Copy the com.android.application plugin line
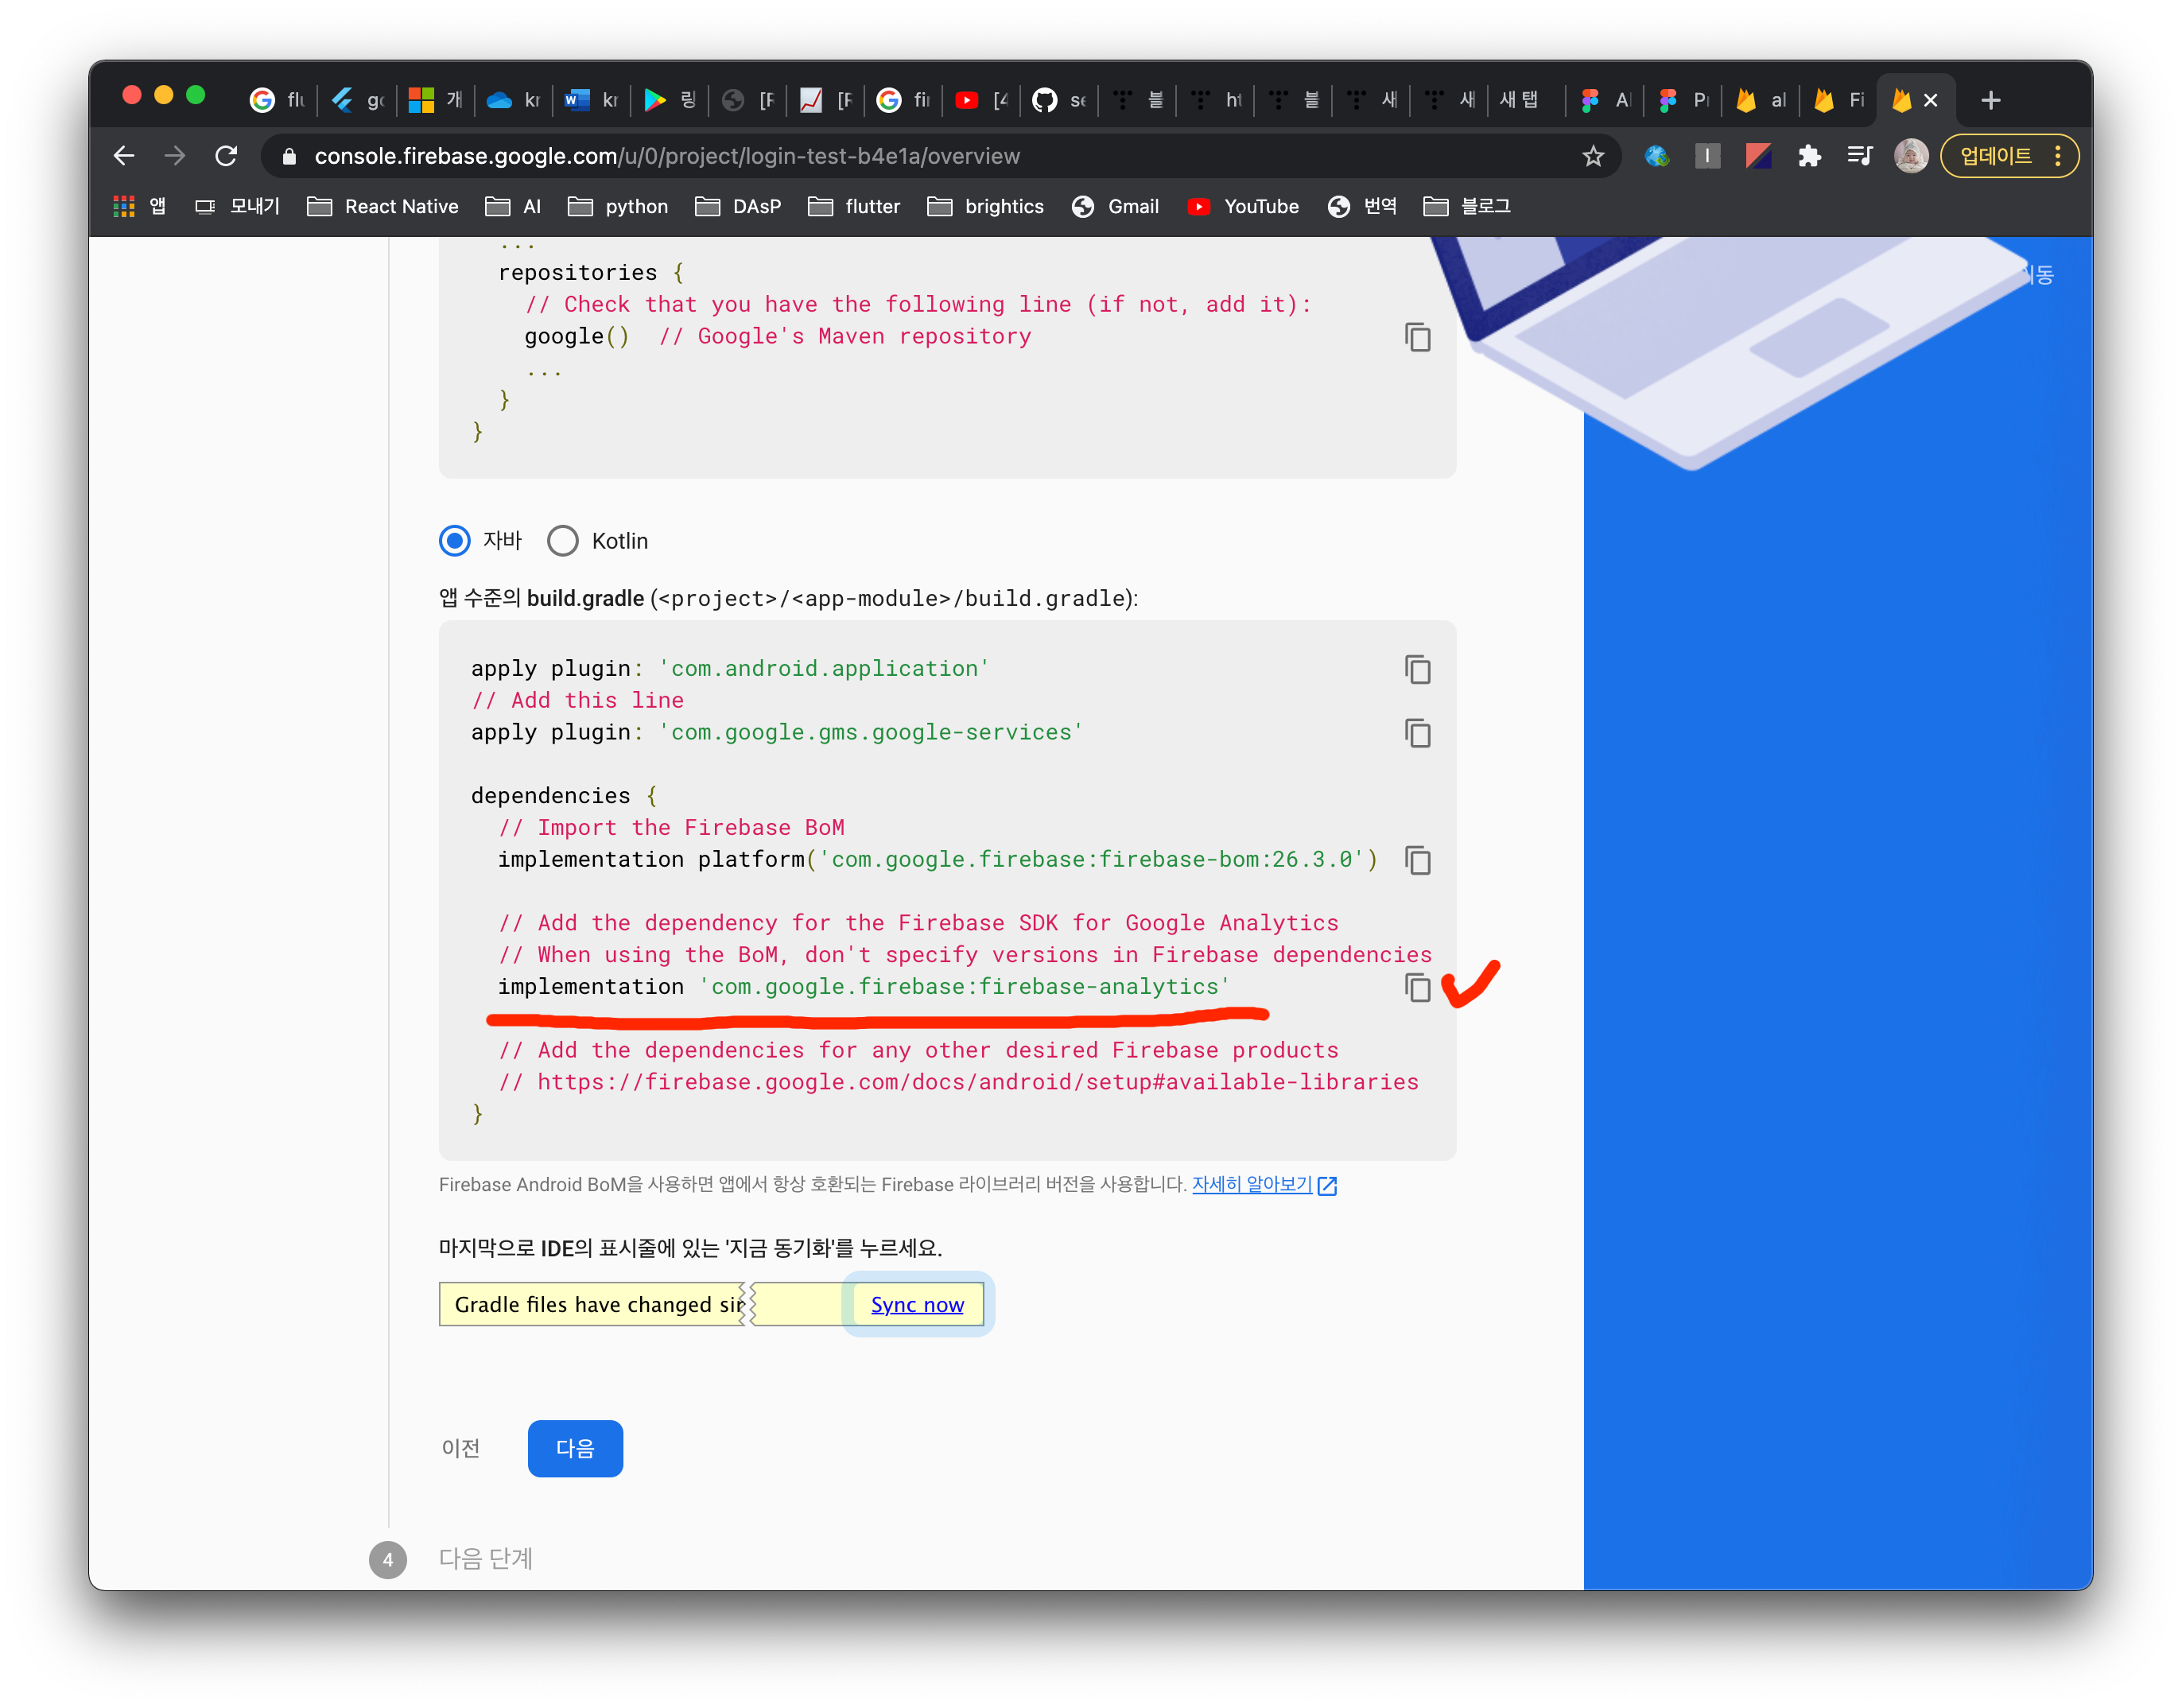This screenshot has height=1708, width=2182. [1417, 669]
